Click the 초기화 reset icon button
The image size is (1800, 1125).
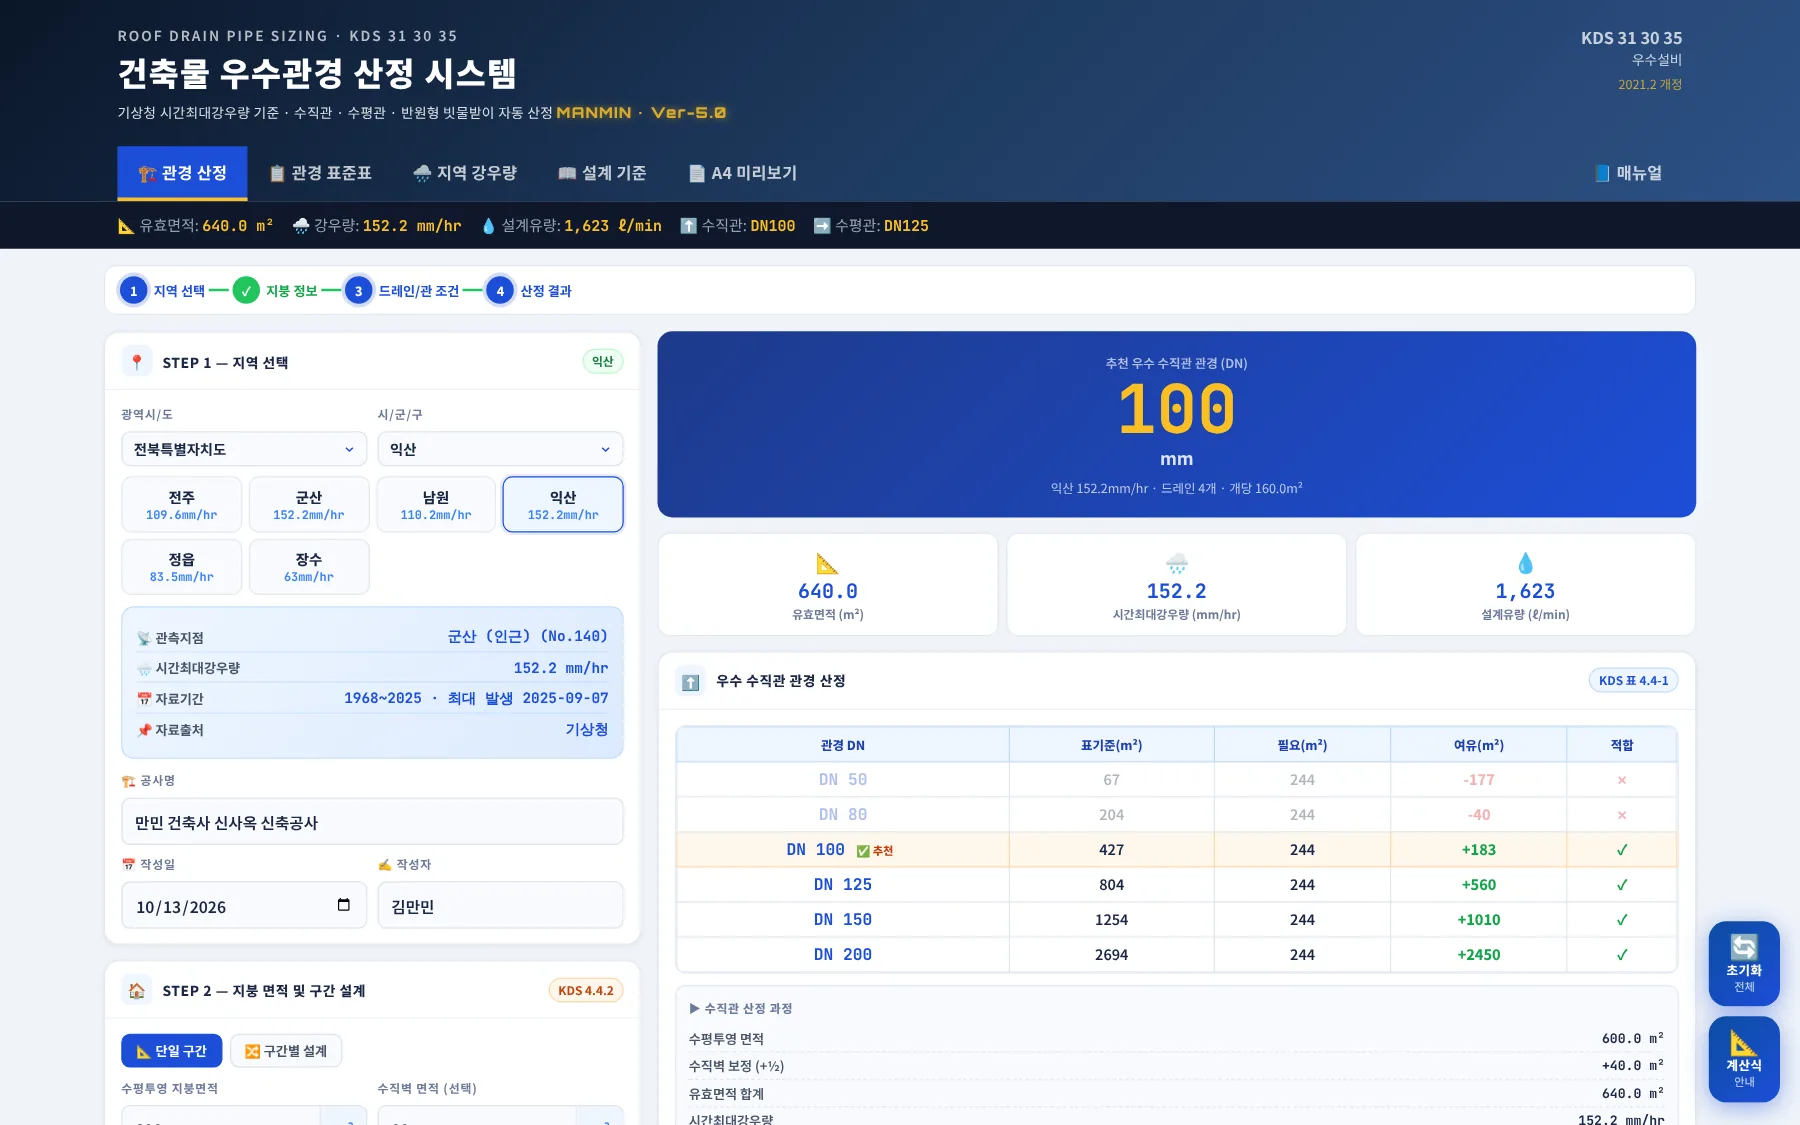coord(1743,962)
